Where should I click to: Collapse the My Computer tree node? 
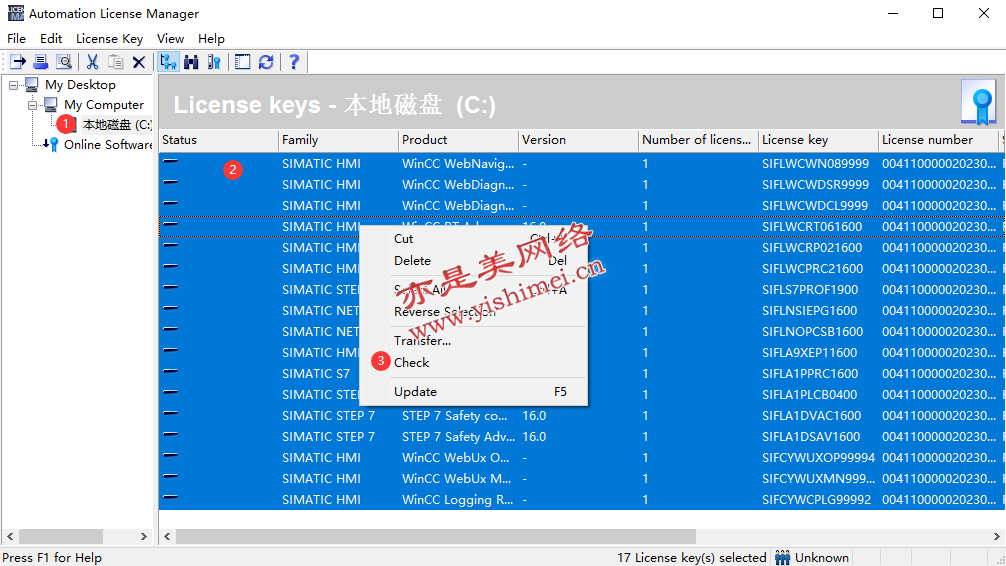(x=32, y=105)
